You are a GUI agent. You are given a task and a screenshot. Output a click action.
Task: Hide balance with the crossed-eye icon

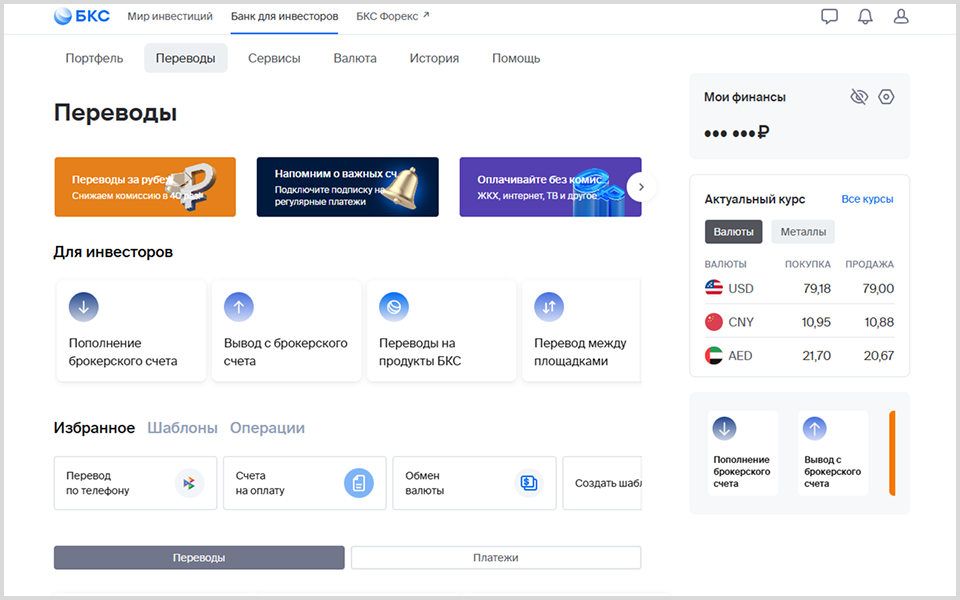[859, 97]
